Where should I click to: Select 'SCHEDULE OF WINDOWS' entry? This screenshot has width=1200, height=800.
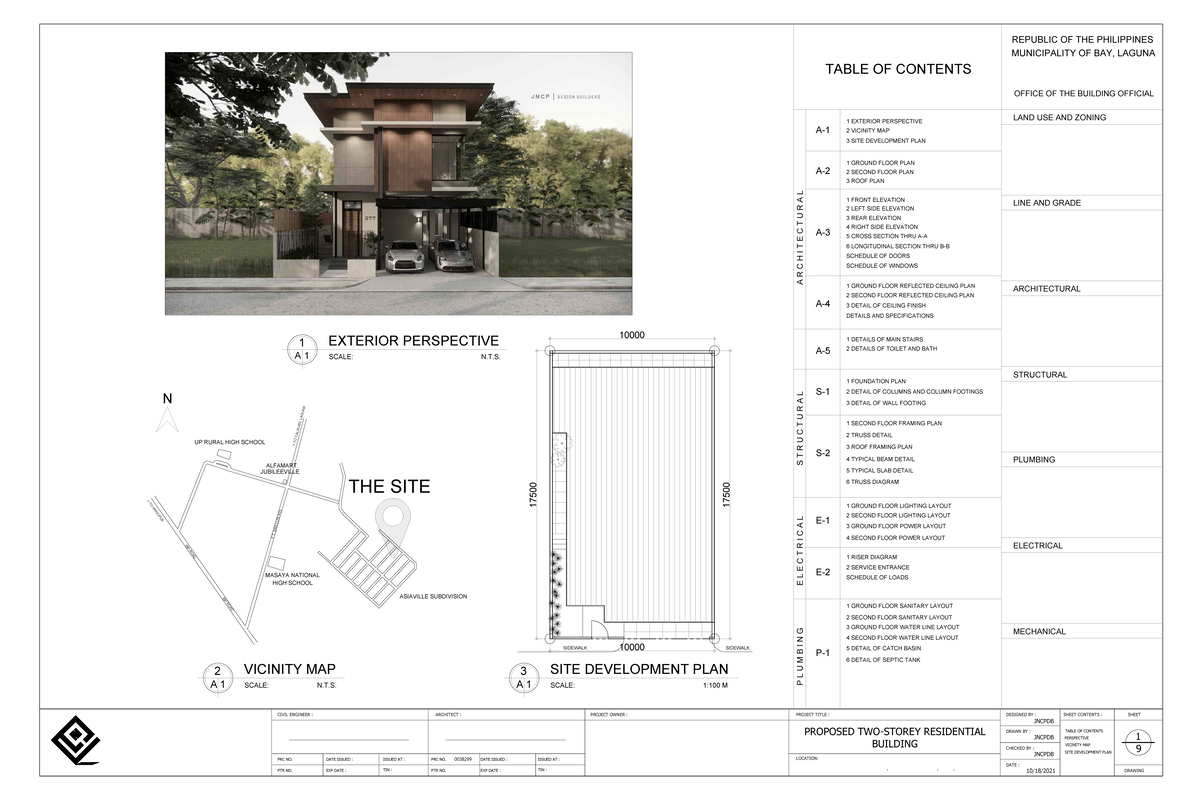[882, 266]
